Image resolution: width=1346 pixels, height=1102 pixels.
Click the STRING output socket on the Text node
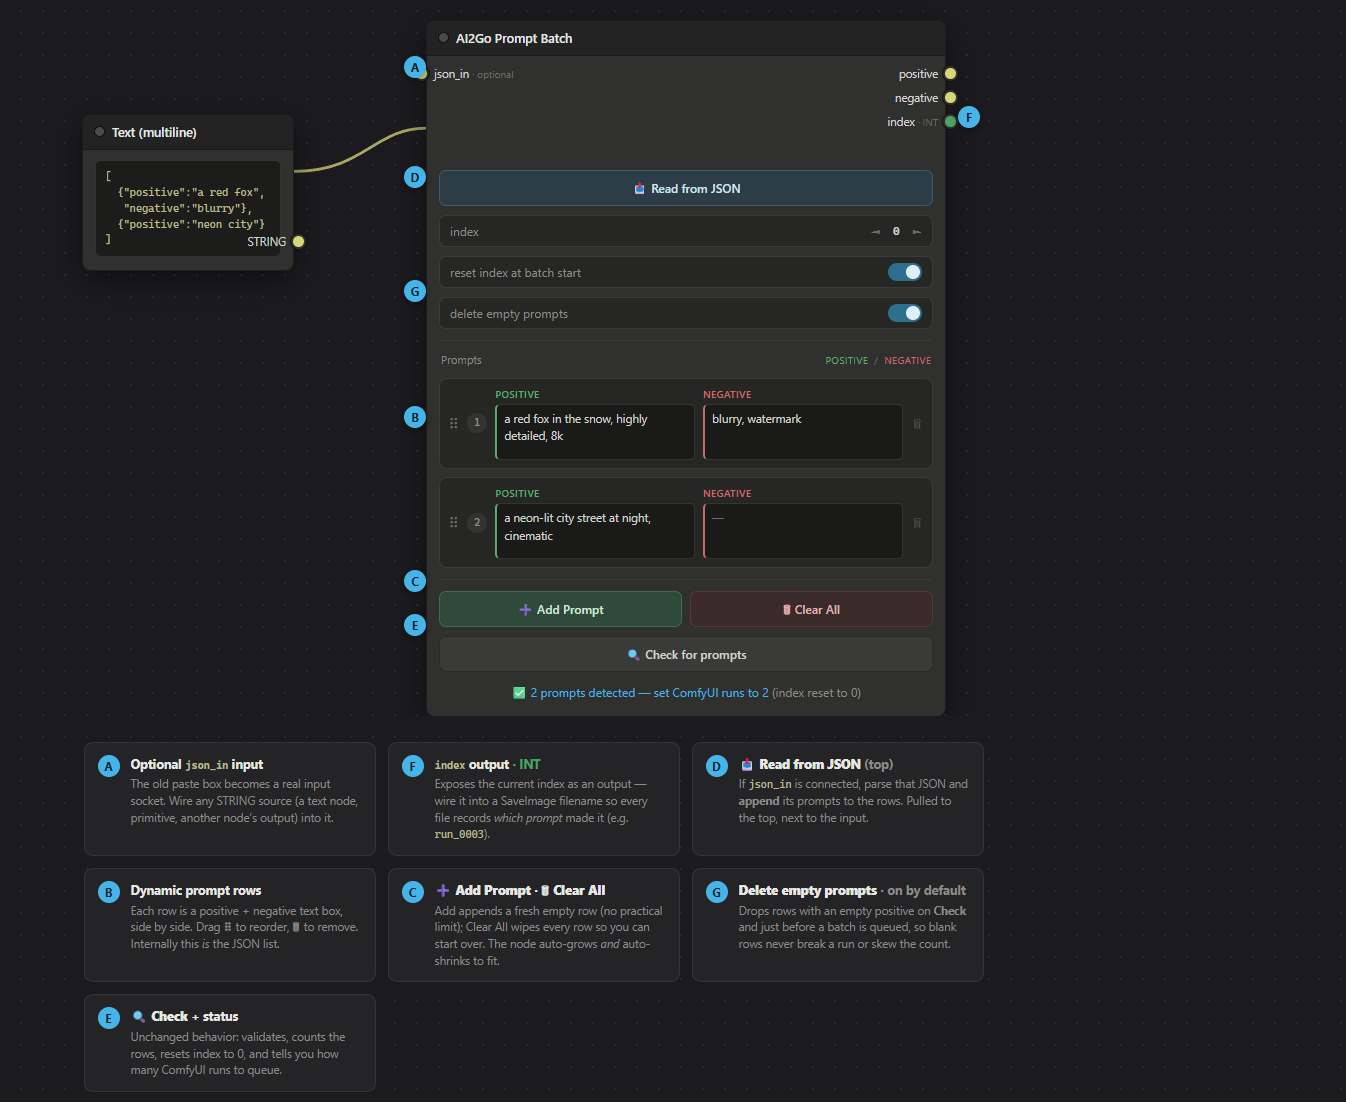tap(298, 241)
